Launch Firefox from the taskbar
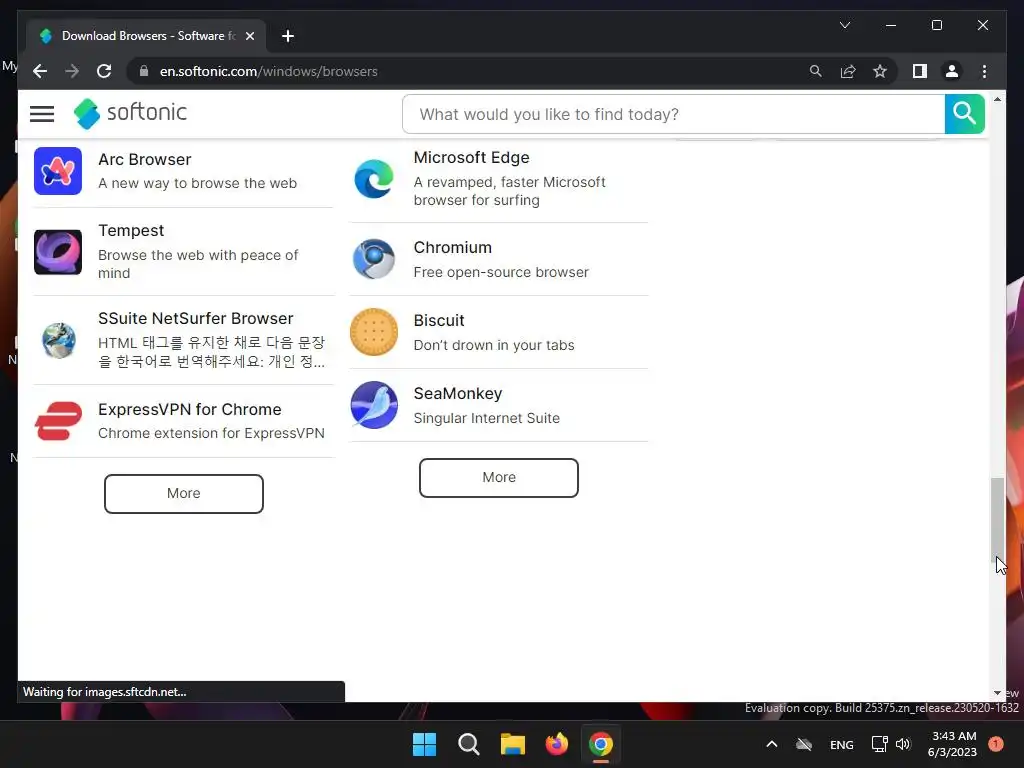Image resolution: width=1024 pixels, height=768 pixels. [556, 744]
